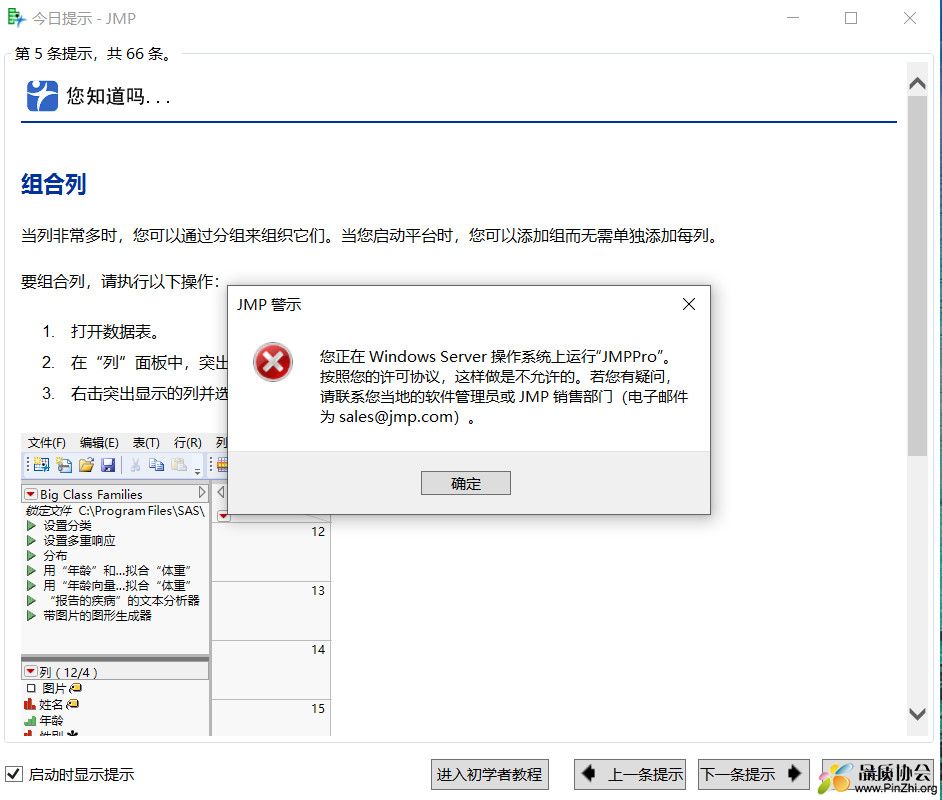The height and width of the screenshot is (800, 942).
Task: Click the grey left-pointing arrow above the data grid
Action: click(x=220, y=492)
